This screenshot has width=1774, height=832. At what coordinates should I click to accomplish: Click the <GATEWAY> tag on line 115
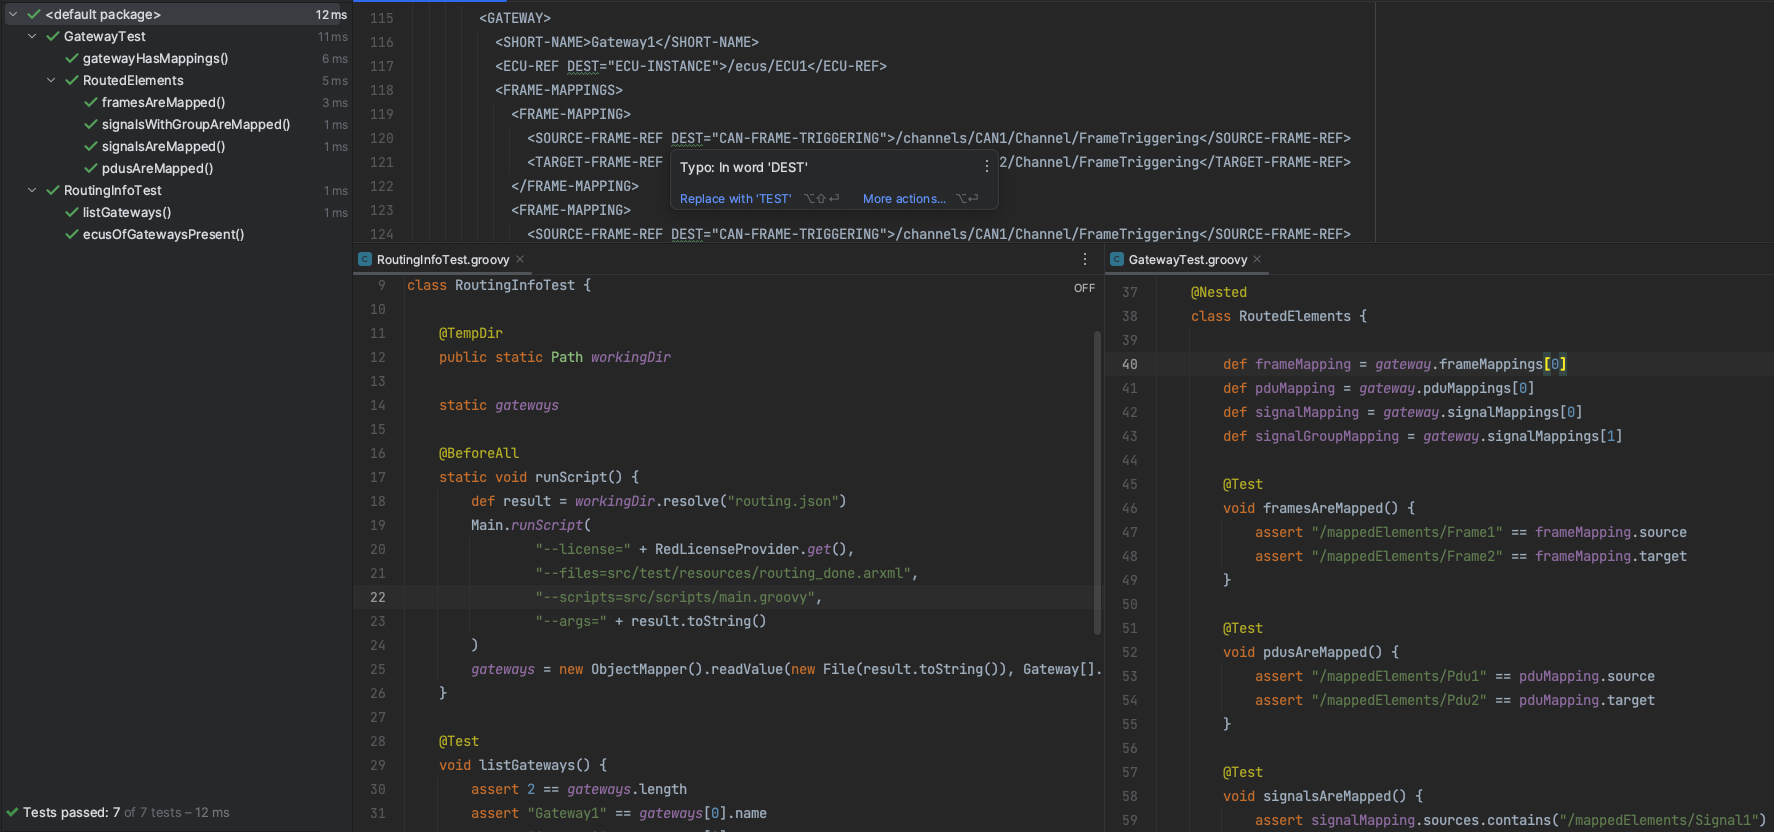pos(515,18)
